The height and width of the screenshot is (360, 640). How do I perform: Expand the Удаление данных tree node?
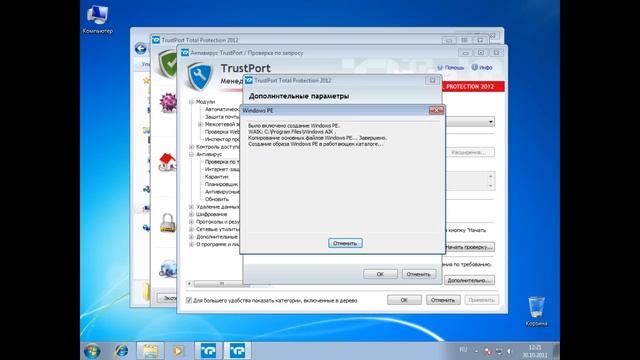pyautogui.click(x=191, y=207)
